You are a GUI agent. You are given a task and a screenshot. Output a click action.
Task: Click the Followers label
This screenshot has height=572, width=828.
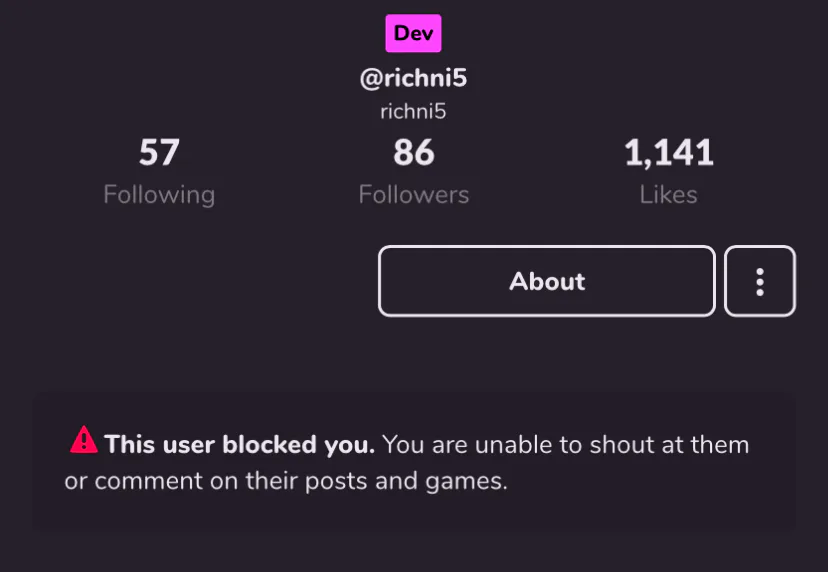coord(413,194)
